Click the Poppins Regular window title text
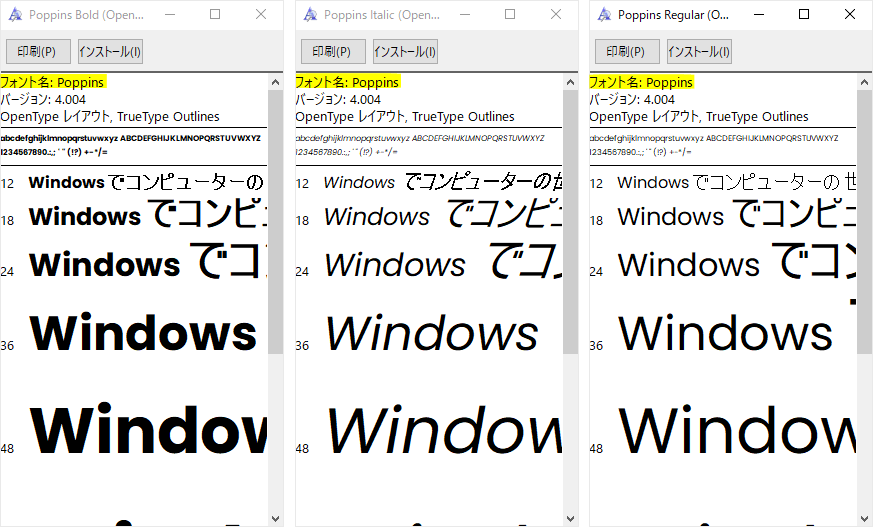The height and width of the screenshot is (527, 873). pyautogui.click(x=673, y=15)
